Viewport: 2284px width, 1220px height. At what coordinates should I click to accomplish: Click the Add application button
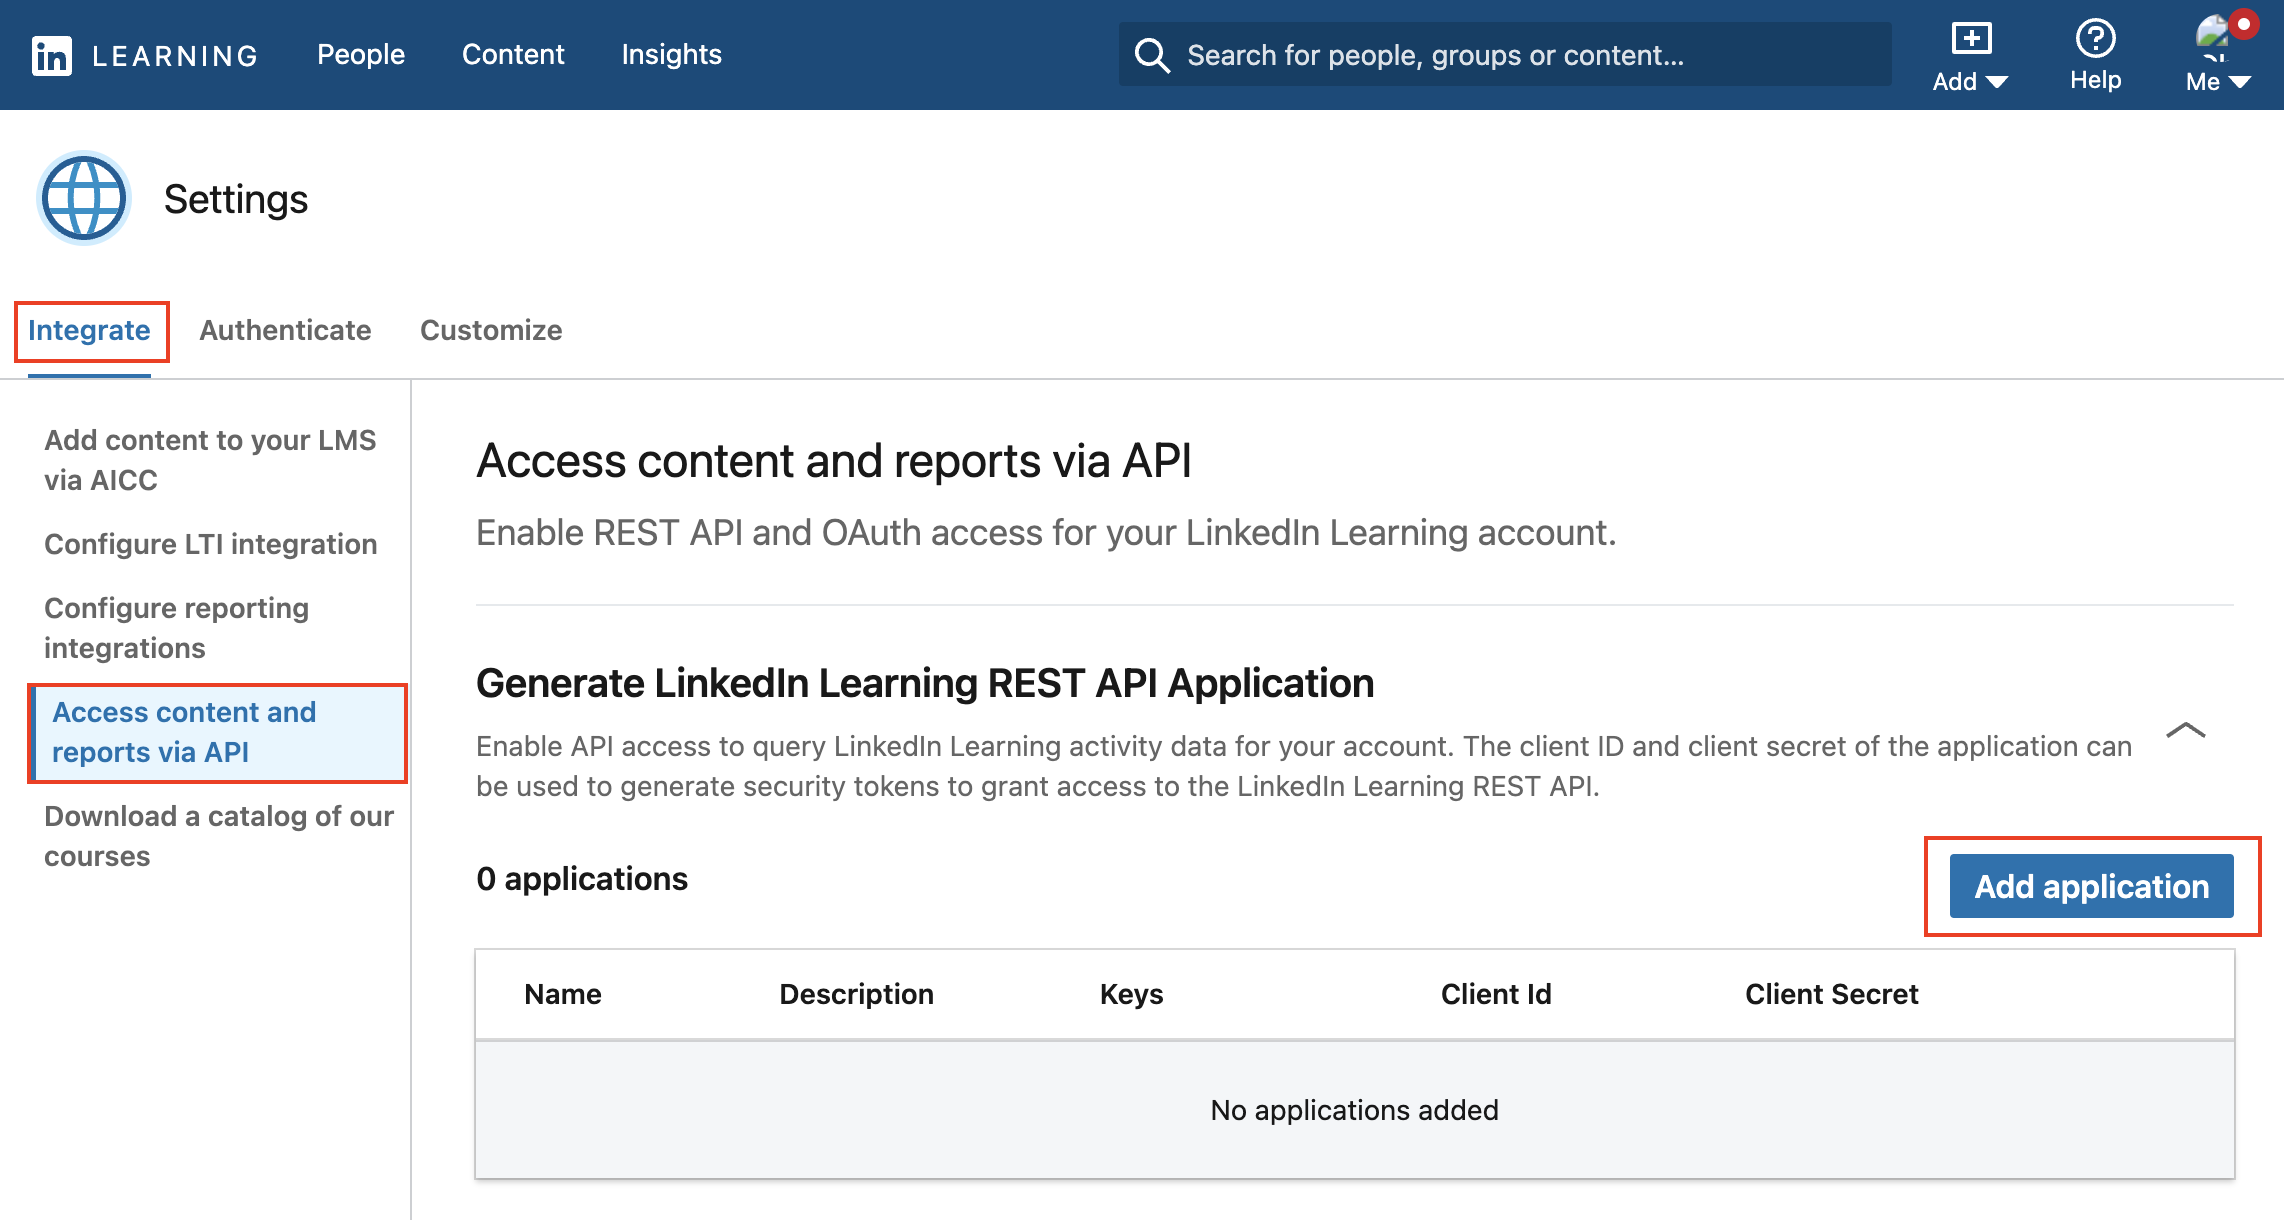pyautogui.click(x=2092, y=886)
